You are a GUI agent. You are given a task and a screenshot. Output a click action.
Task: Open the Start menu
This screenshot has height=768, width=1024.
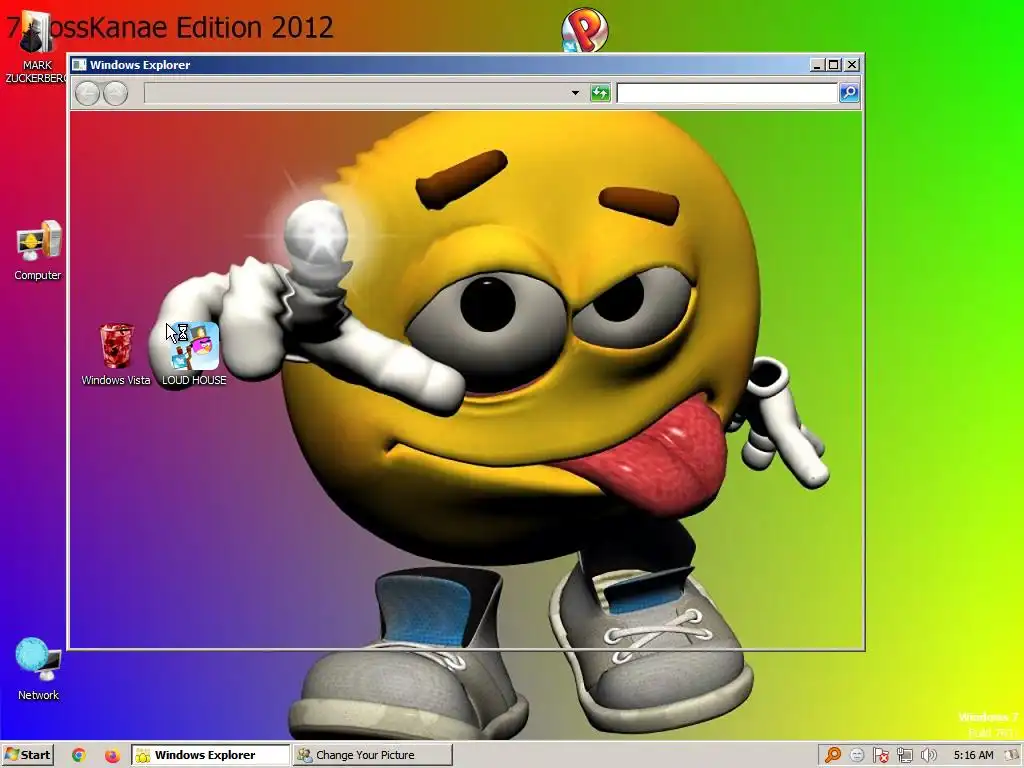coord(27,755)
